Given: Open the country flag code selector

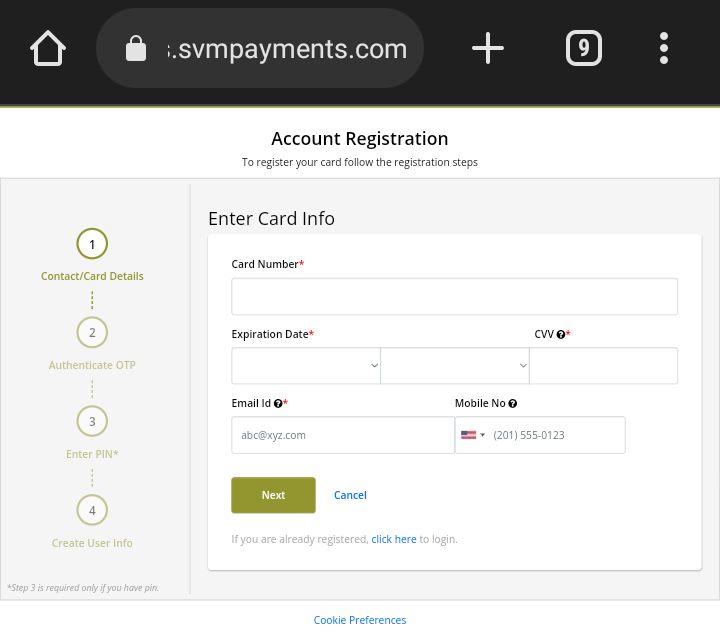Looking at the screenshot, I should (472, 435).
